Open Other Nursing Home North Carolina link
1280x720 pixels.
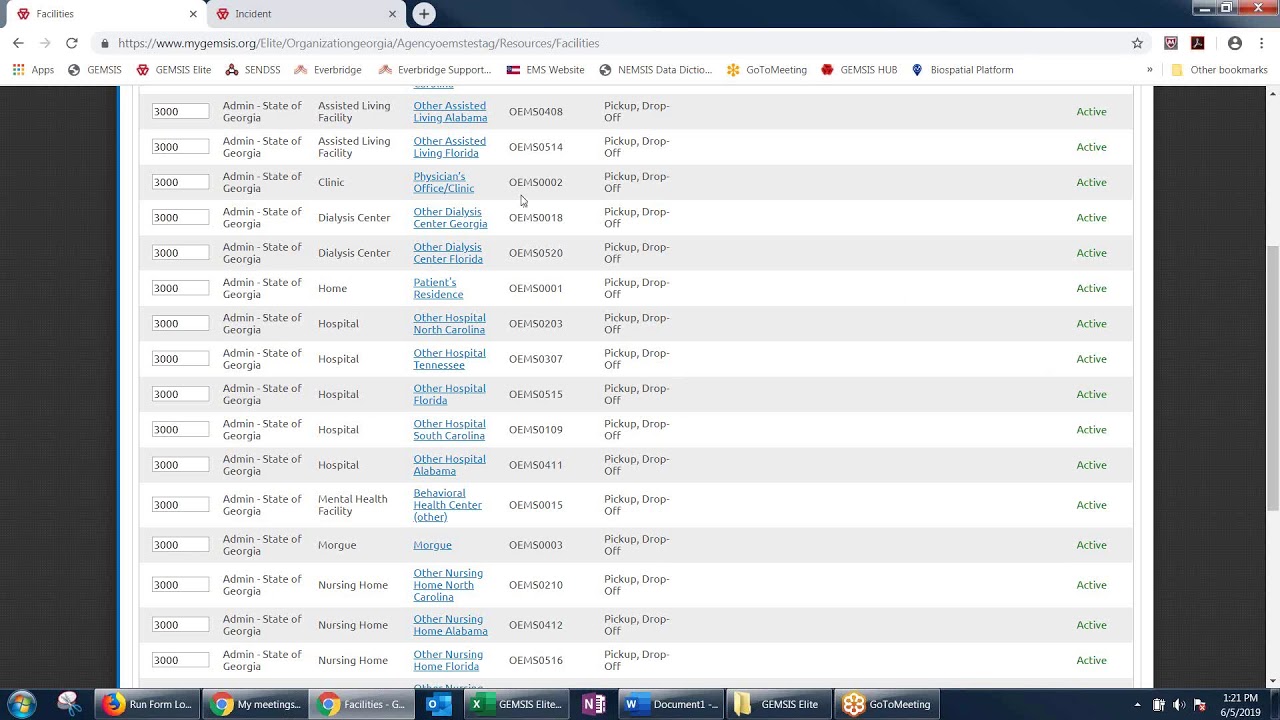click(x=448, y=585)
